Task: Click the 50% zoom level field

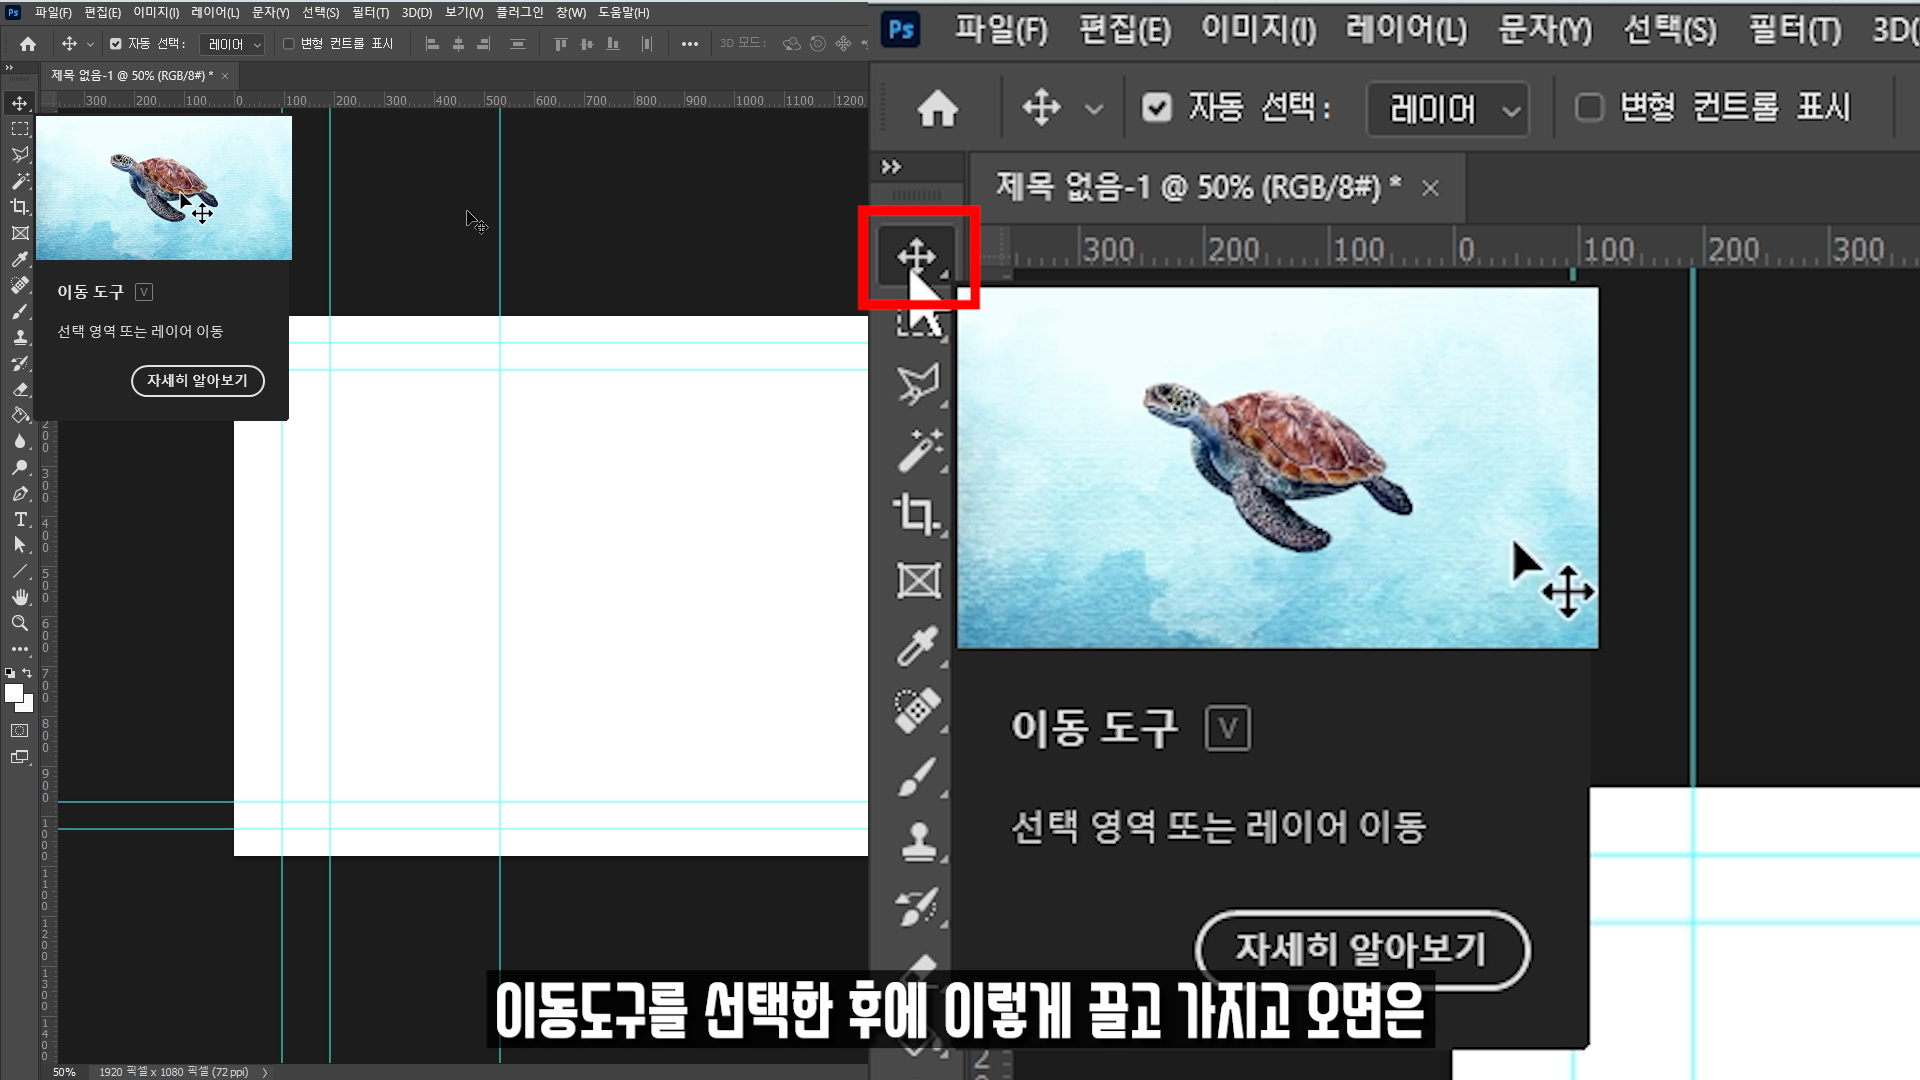Action: [x=64, y=1072]
